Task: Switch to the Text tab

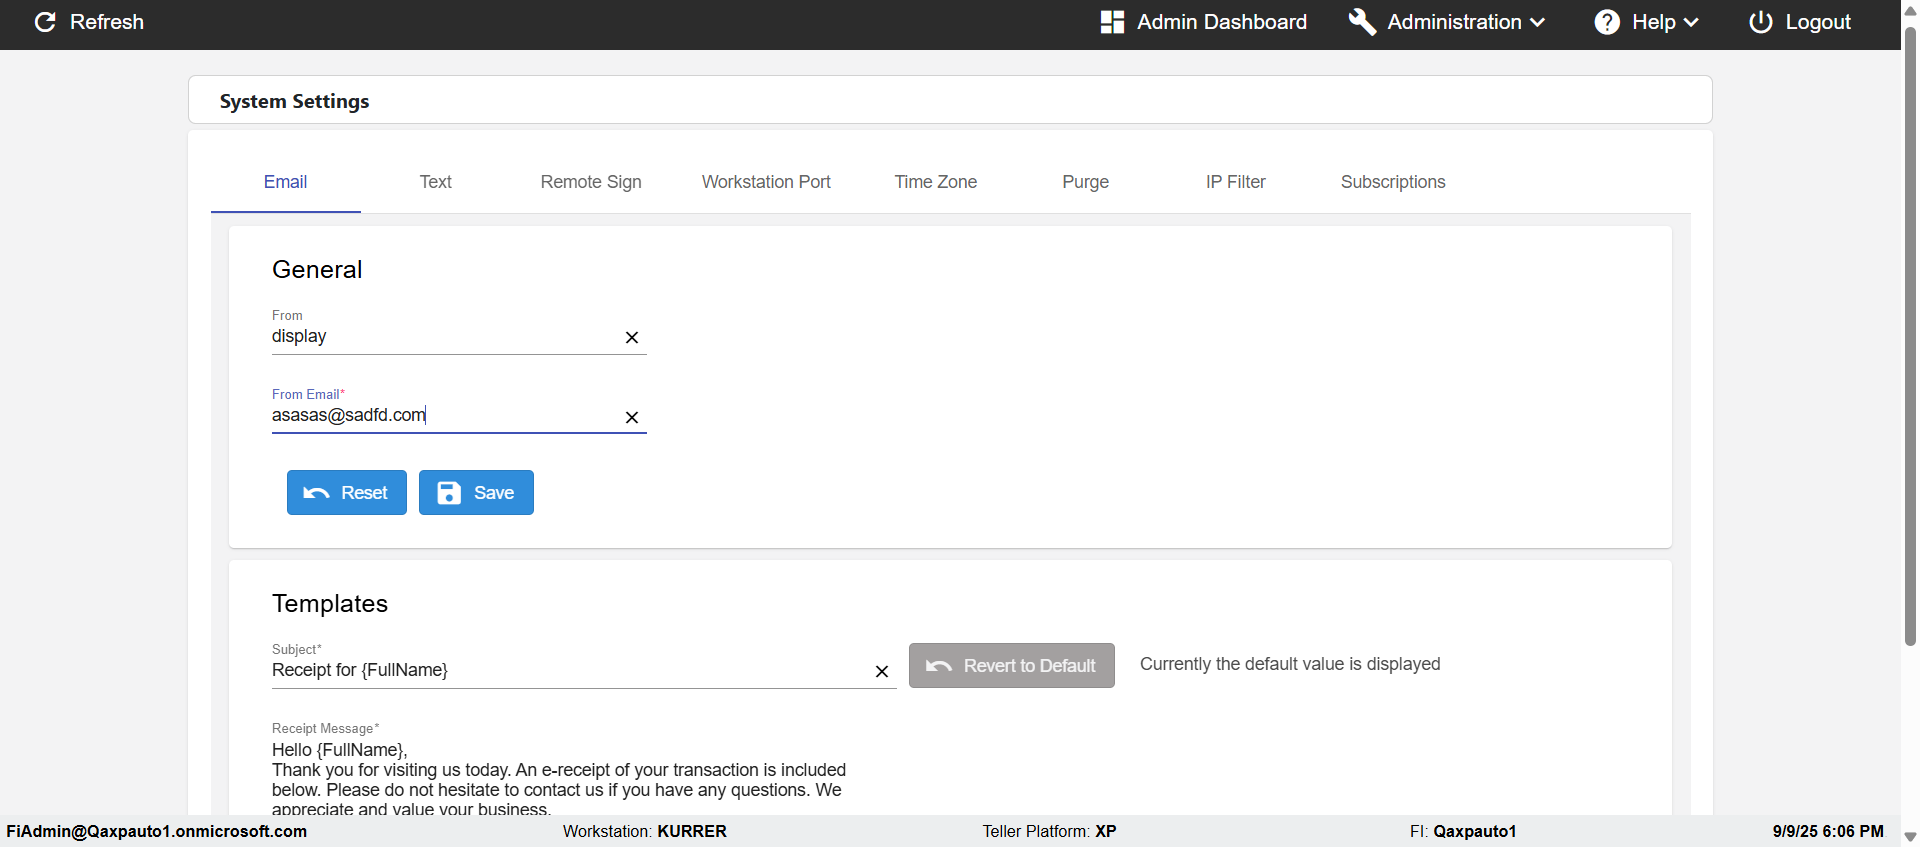Action: coord(435,182)
